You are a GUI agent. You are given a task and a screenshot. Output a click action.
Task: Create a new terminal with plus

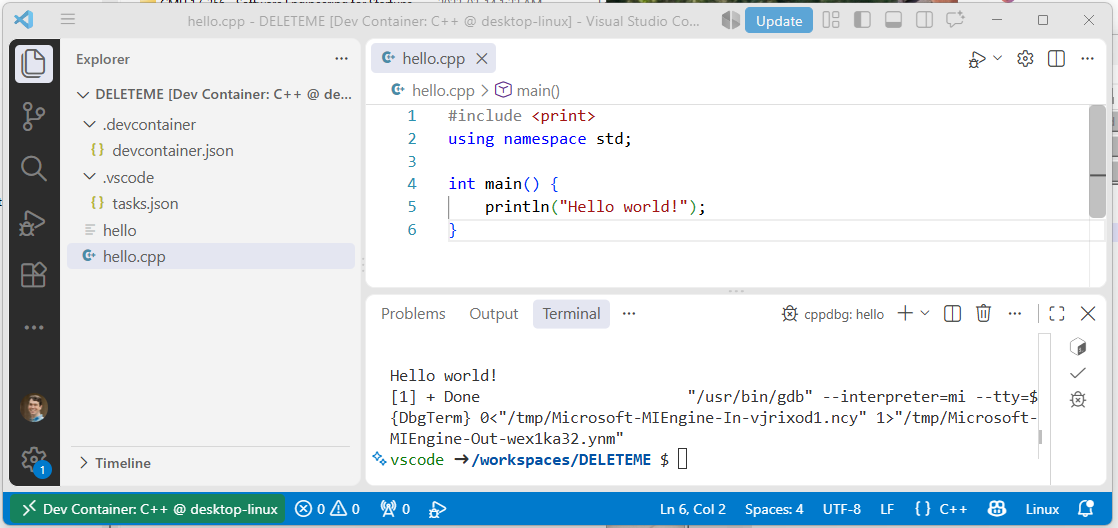pos(905,313)
